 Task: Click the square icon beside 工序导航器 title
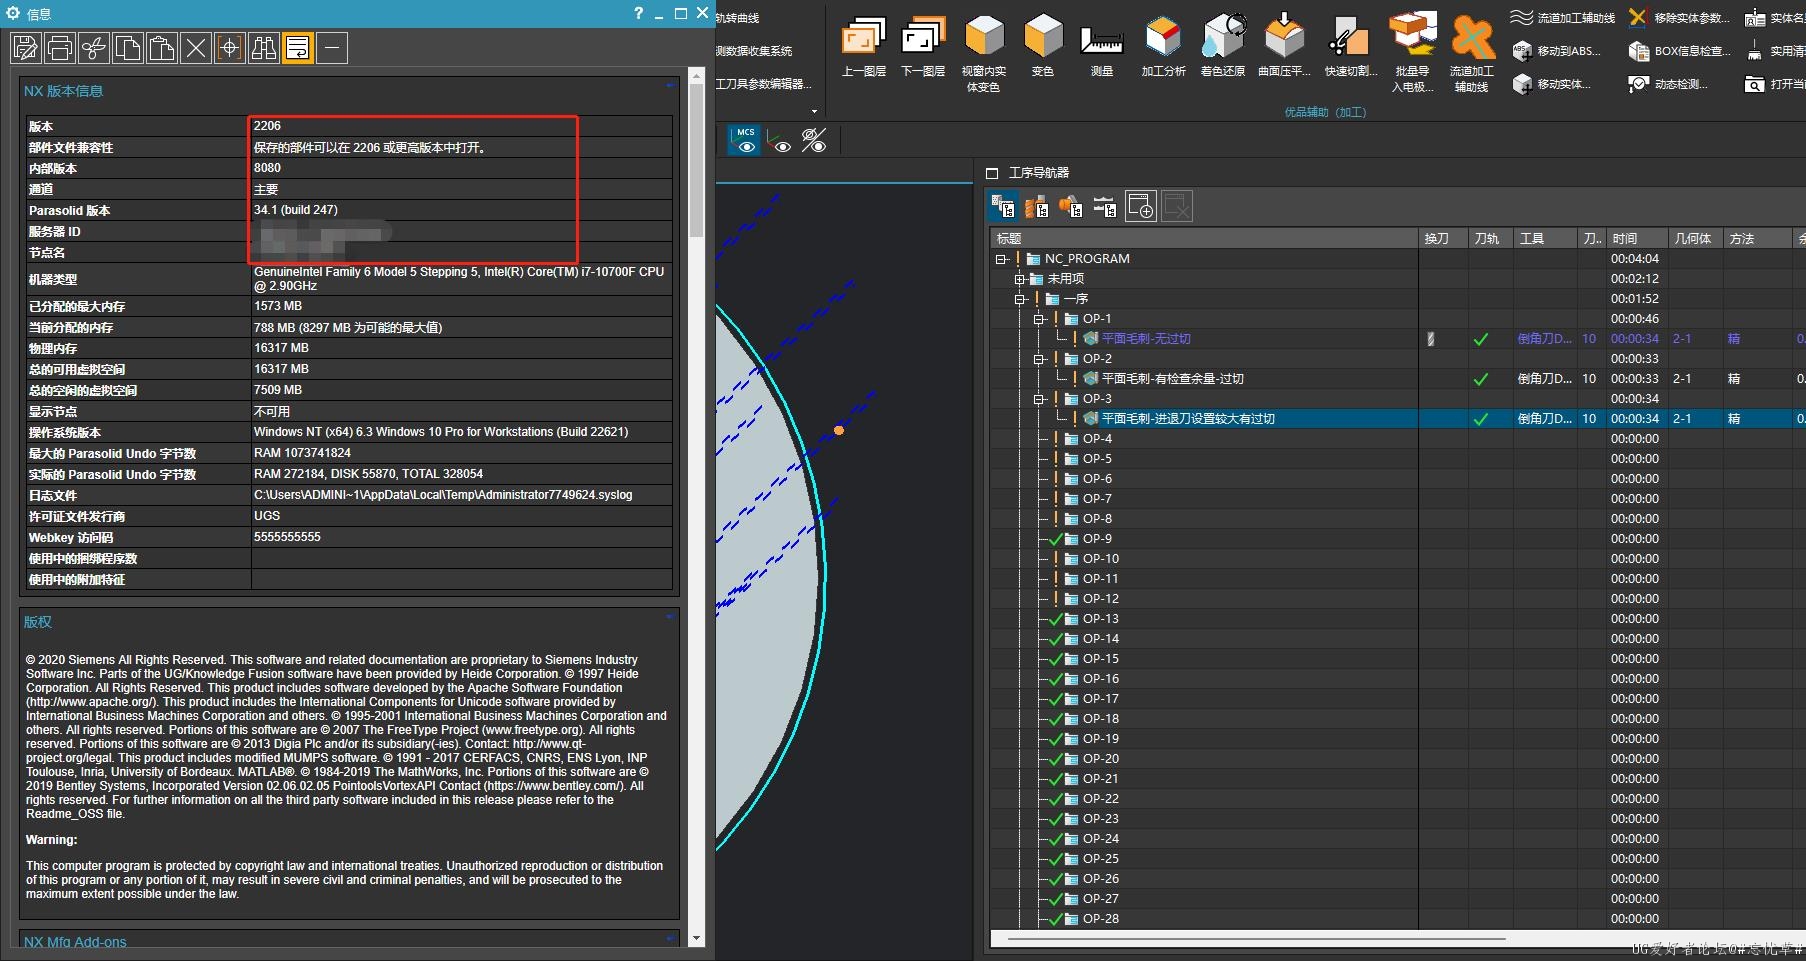coord(992,173)
